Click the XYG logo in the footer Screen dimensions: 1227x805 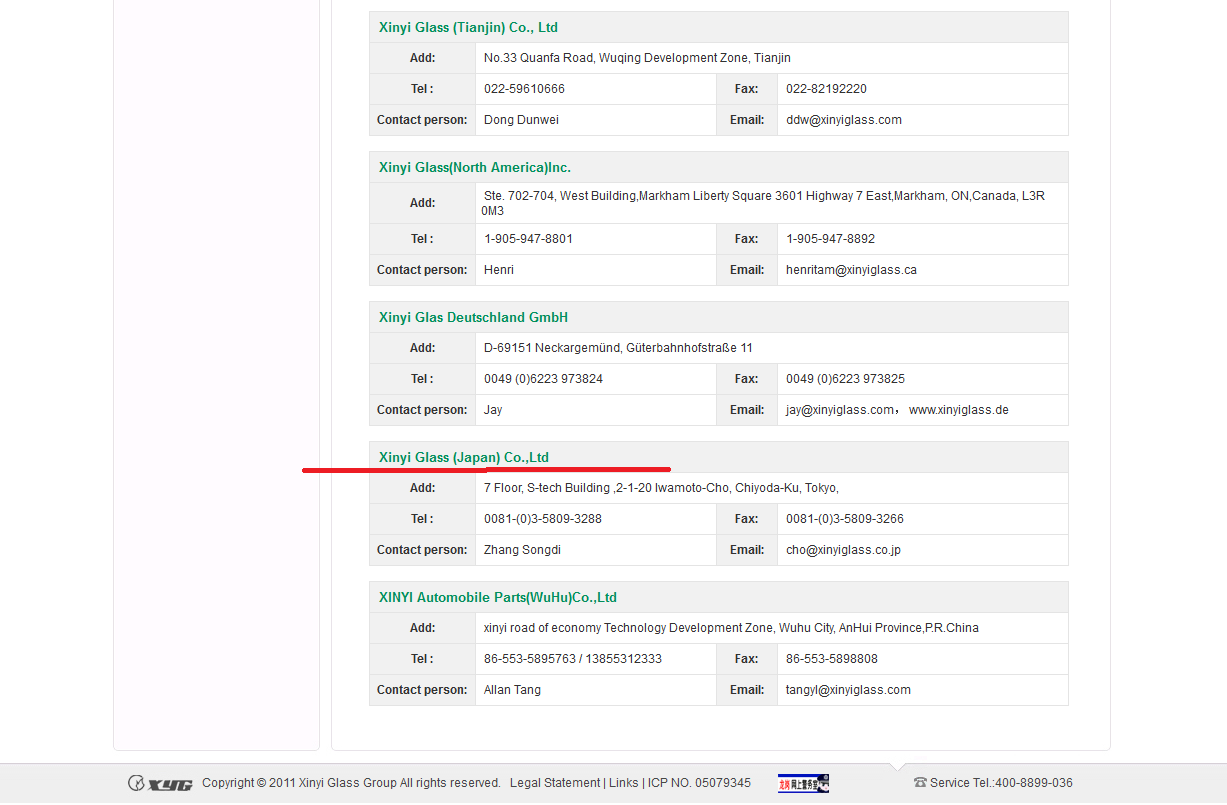pos(160,783)
